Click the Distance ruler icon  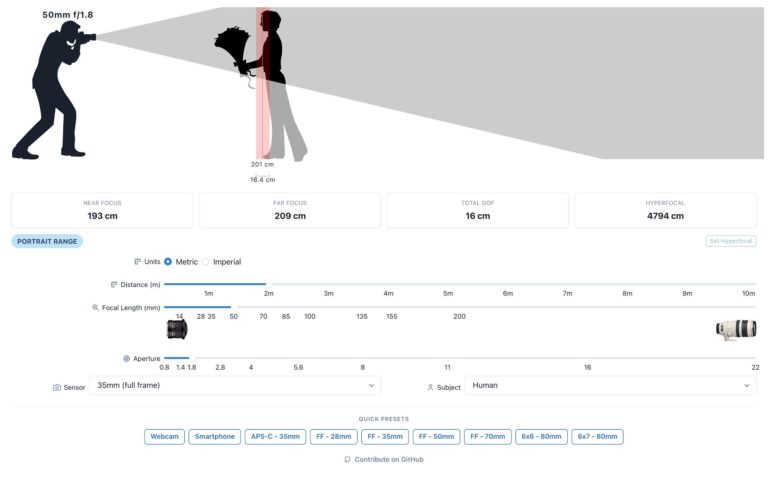(114, 285)
